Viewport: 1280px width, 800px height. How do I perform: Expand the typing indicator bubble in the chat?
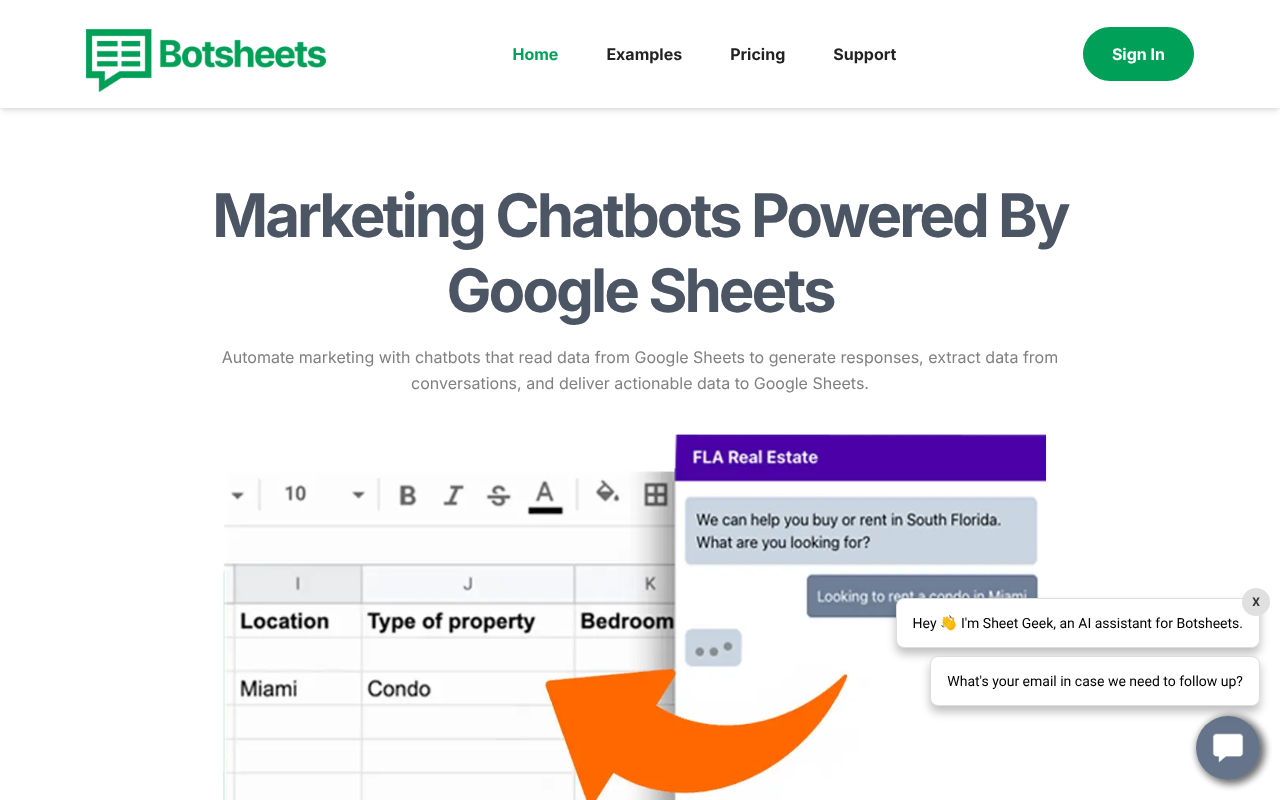pos(713,648)
